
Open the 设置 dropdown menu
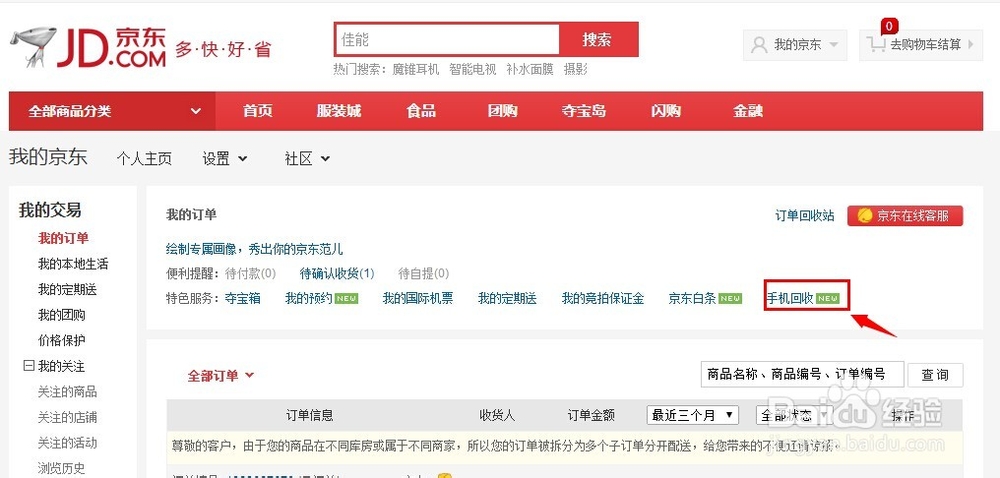(224, 158)
